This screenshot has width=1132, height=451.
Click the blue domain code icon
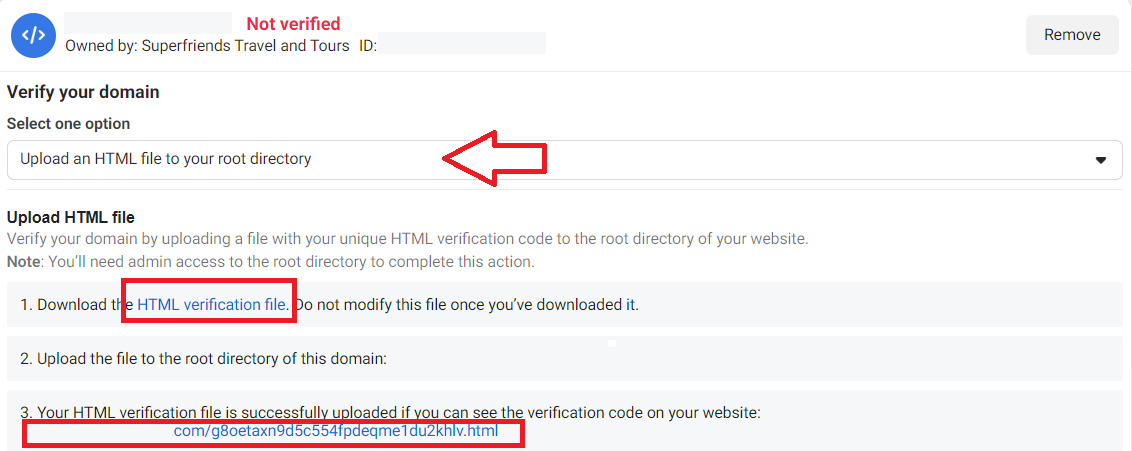click(33, 35)
